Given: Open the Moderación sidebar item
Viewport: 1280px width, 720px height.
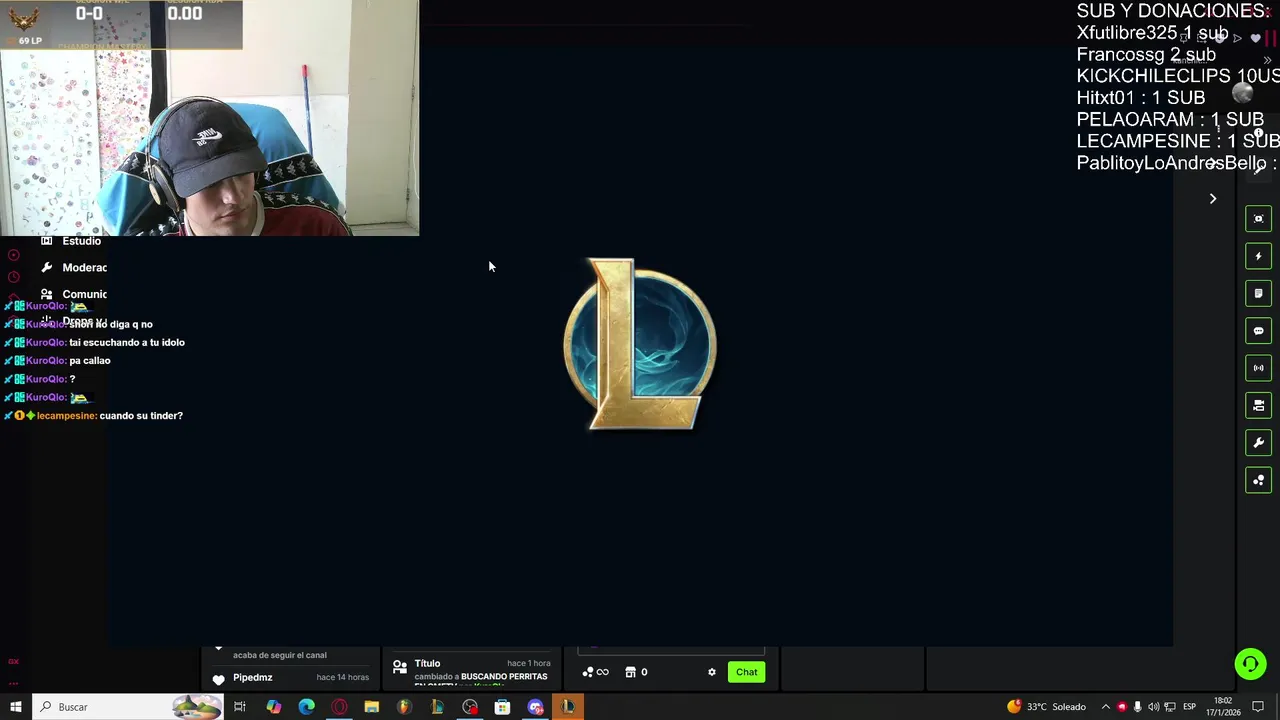Looking at the screenshot, I should coord(74,267).
